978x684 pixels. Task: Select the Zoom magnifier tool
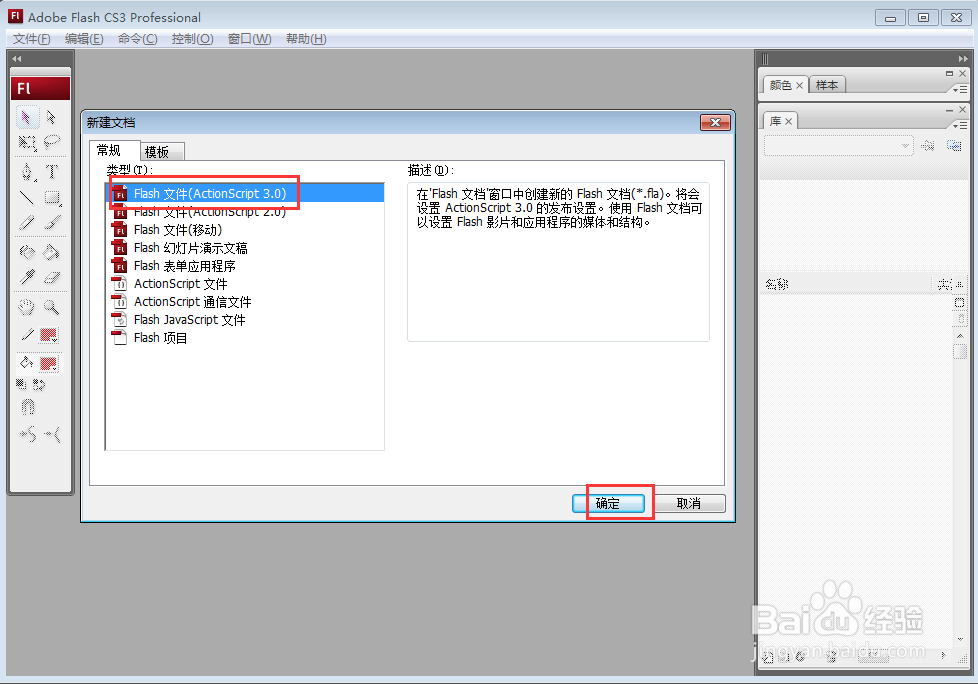52,307
